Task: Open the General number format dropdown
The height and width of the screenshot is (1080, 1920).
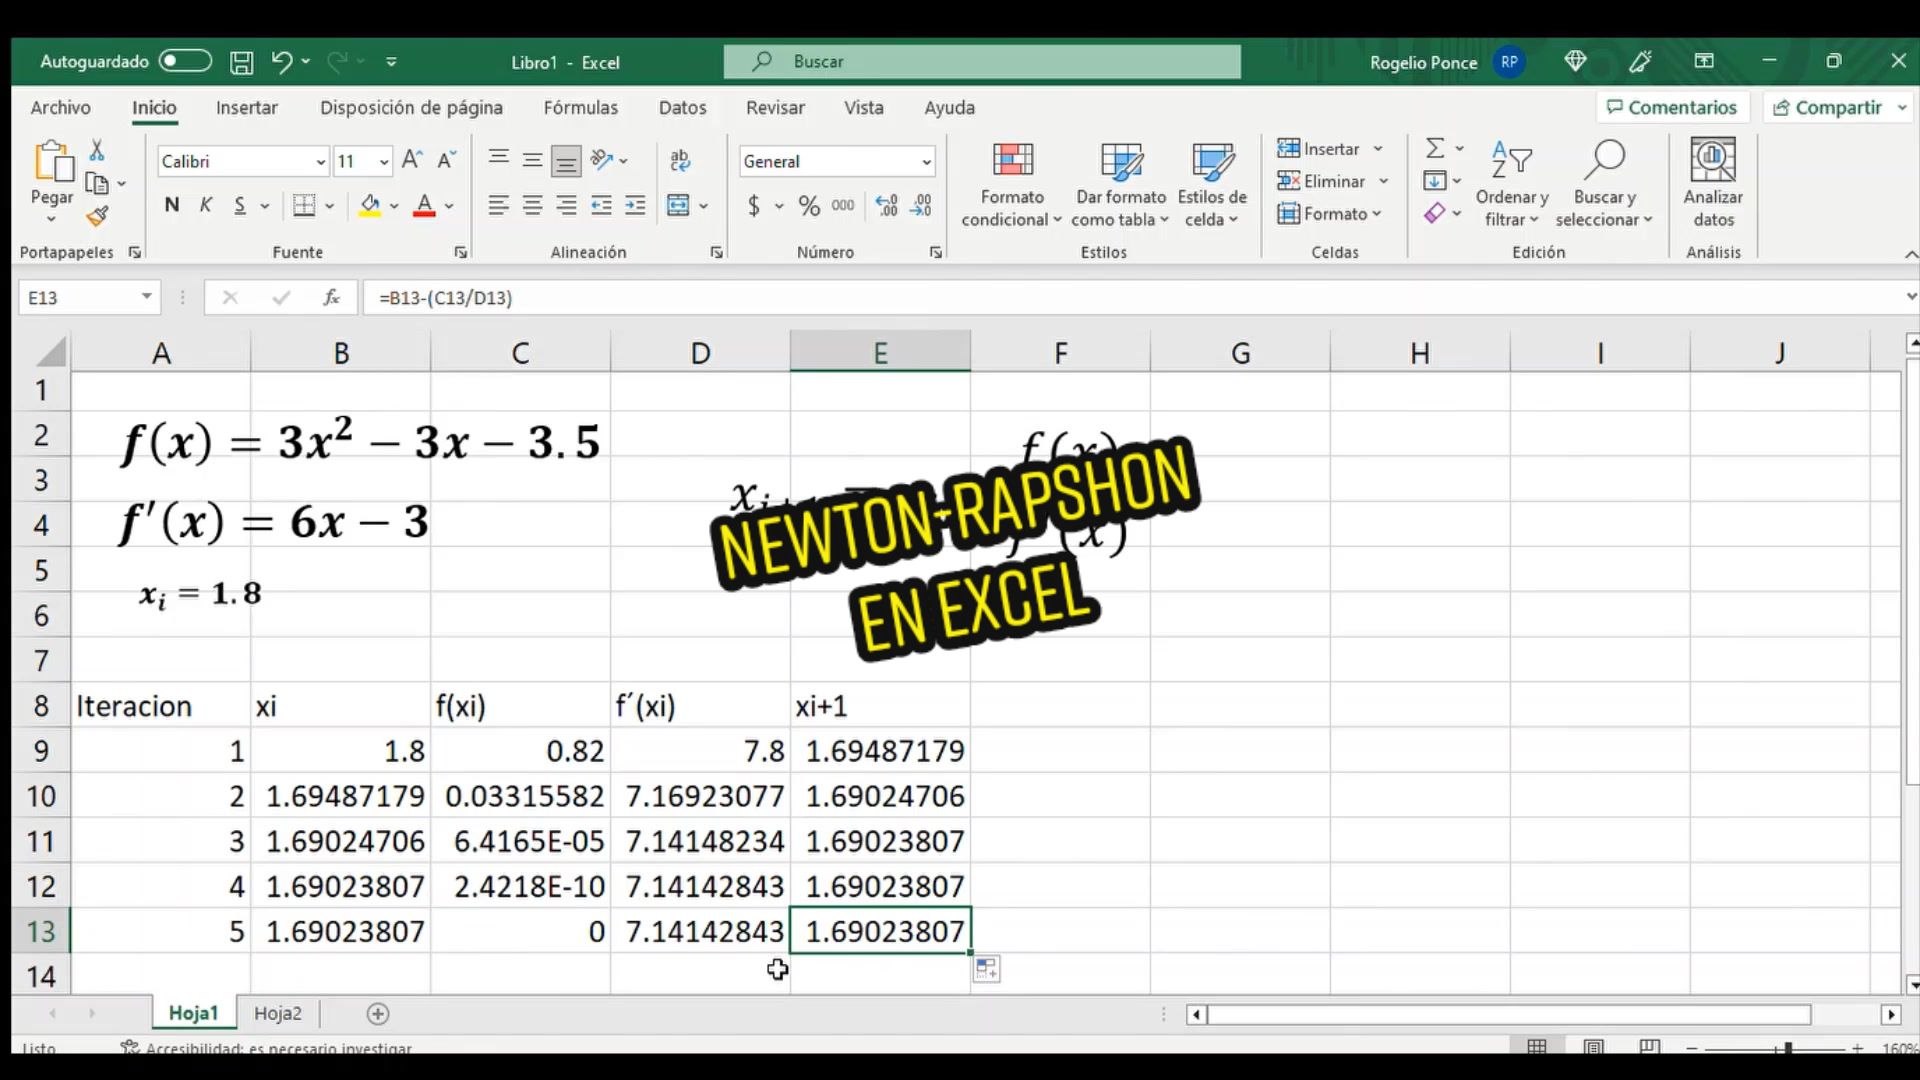Action: tap(927, 161)
